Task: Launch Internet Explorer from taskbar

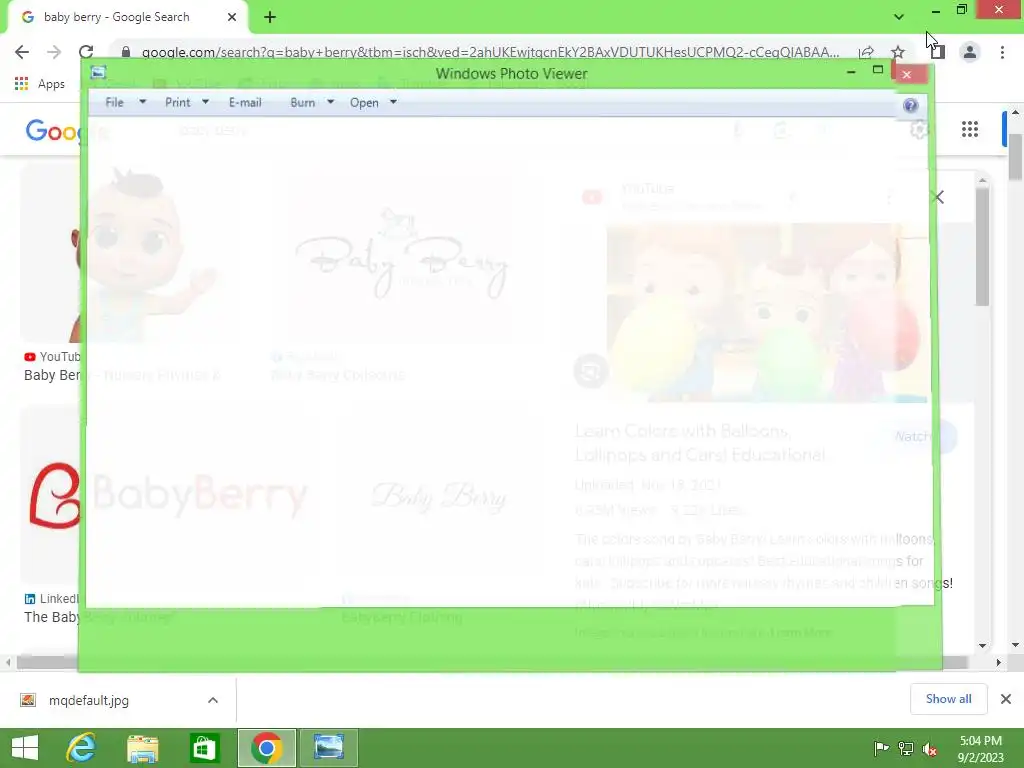Action: click(81, 748)
